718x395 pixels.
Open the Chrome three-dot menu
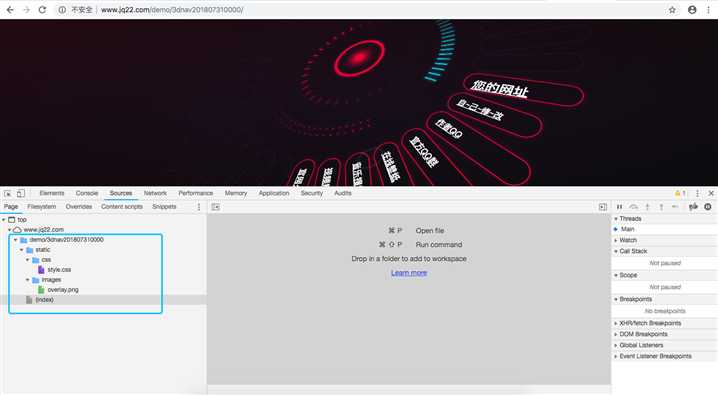pyautogui.click(x=708, y=10)
